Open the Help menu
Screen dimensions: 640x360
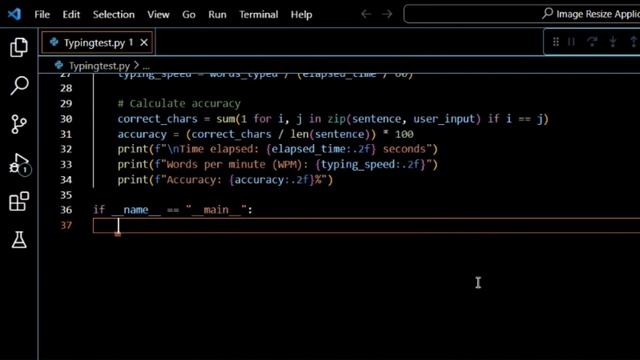[301, 15]
